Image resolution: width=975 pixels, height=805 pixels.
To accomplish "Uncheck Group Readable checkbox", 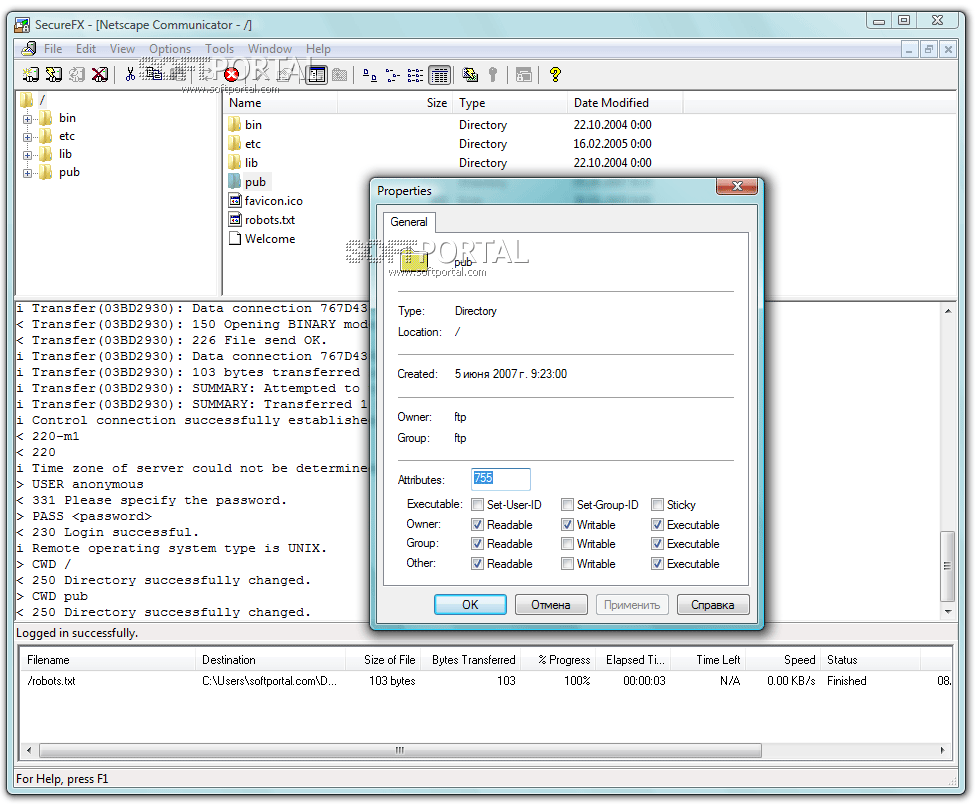I will pyautogui.click(x=478, y=544).
